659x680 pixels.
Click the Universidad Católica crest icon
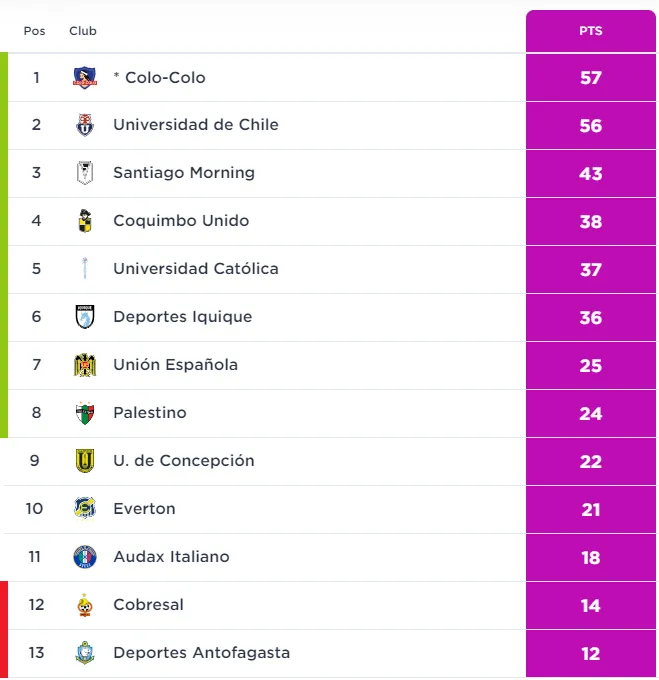tap(85, 269)
